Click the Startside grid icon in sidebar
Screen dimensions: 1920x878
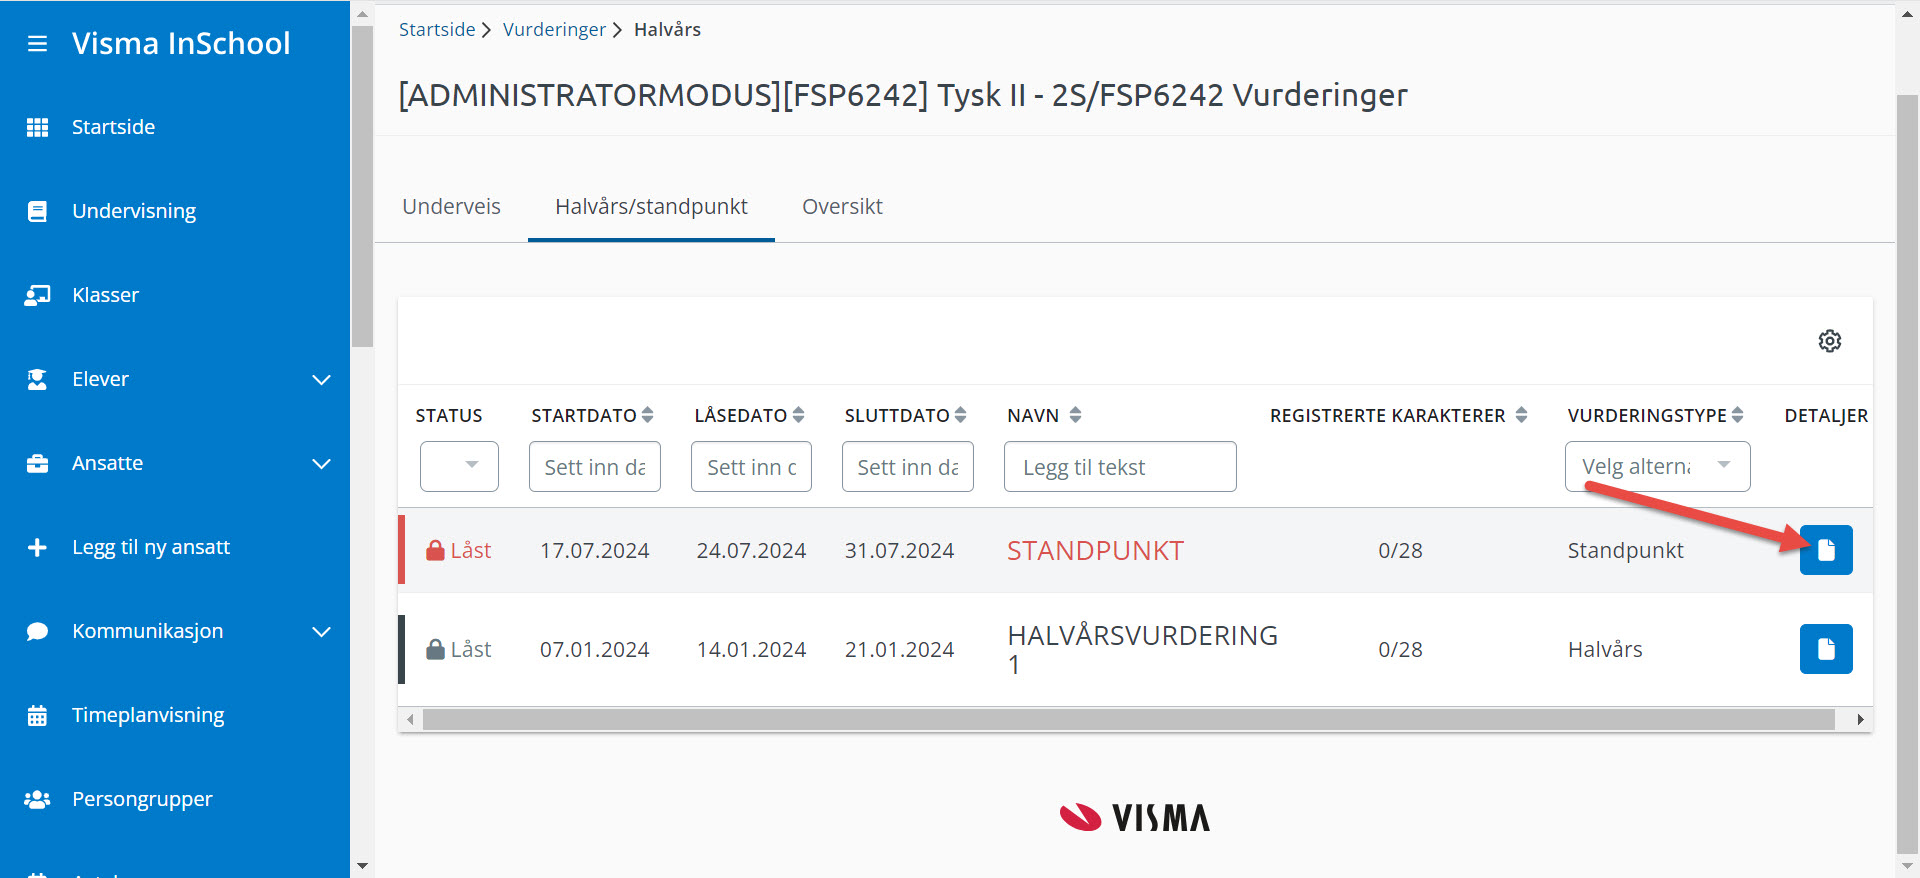tap(37, 127)
